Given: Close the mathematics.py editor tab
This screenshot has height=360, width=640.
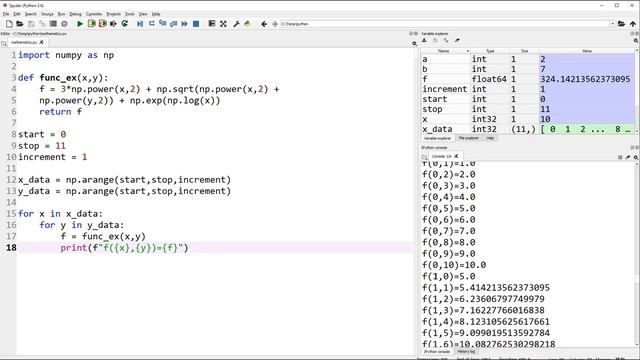Looking at the screenshot, I should 41,42.
